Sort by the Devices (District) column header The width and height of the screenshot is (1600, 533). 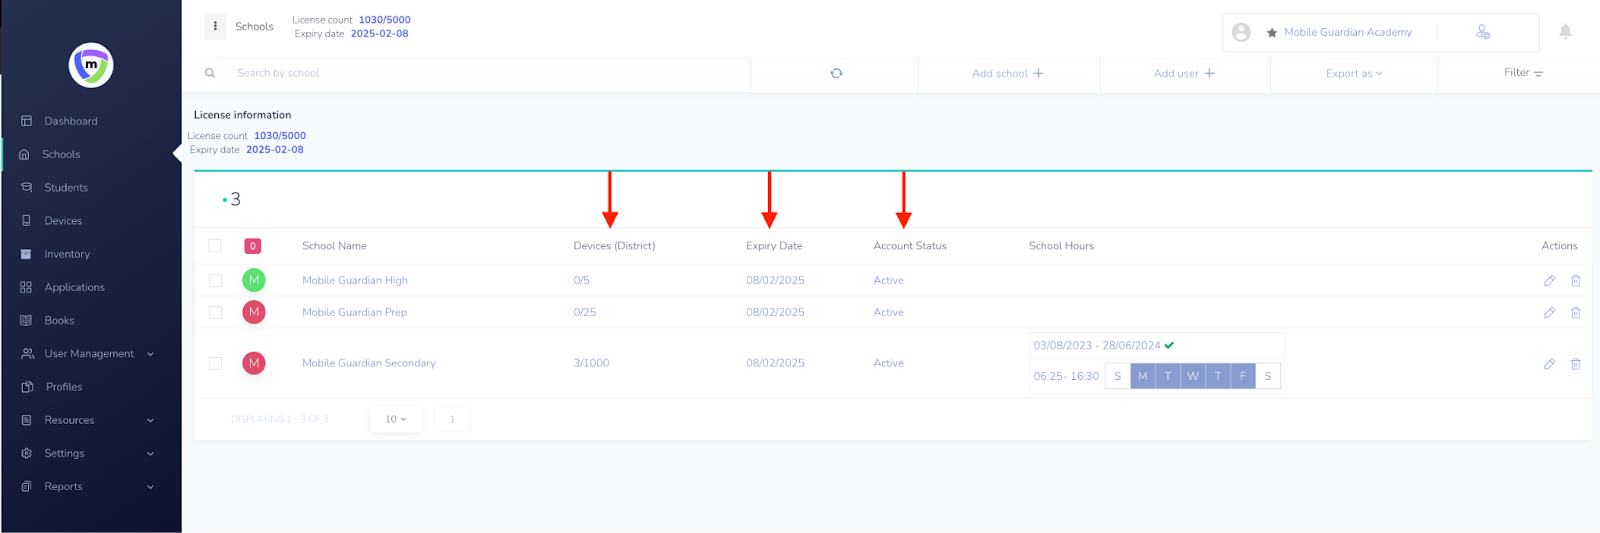point(614,246)
